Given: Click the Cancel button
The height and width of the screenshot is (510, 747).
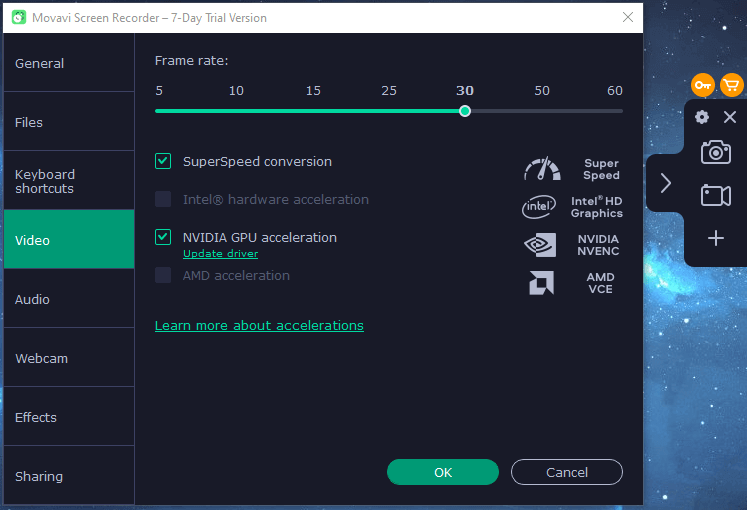Looking at the screenshot, I should (566, 472).
